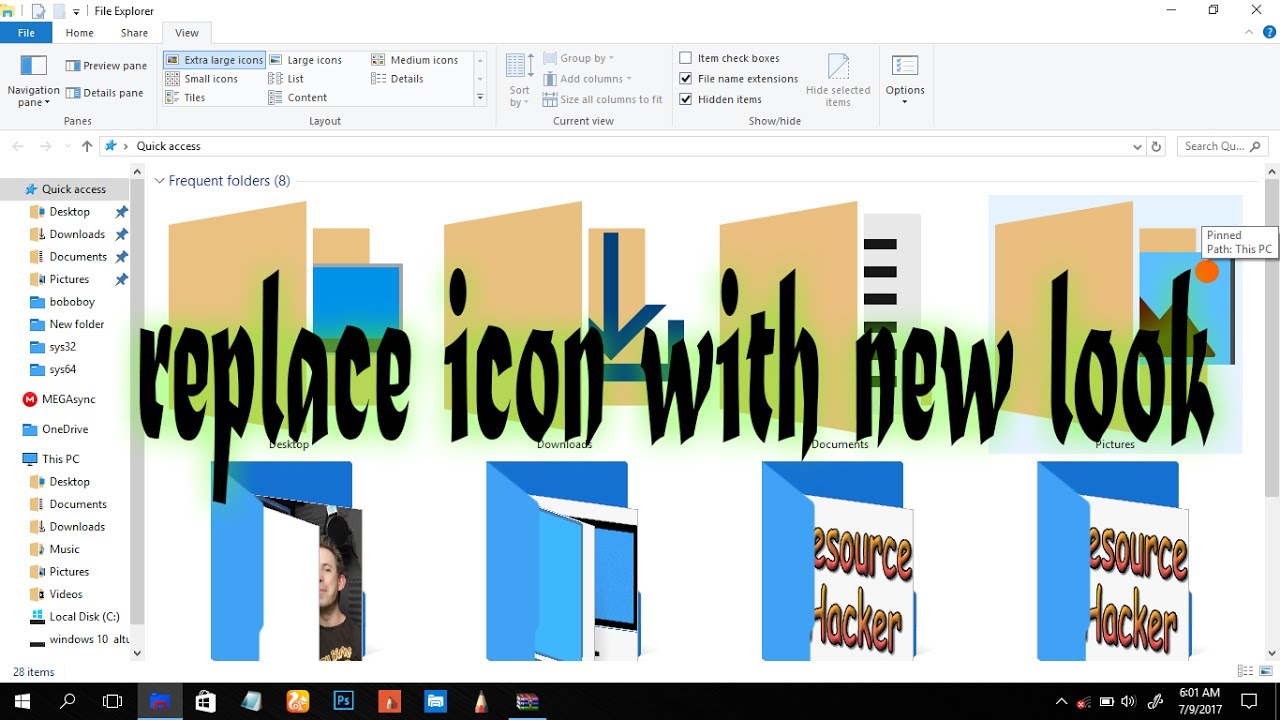The width and height of the screenshot is (1280, 720).
Task: Click the Hide selected items command
Action: [x=839, y=78]
